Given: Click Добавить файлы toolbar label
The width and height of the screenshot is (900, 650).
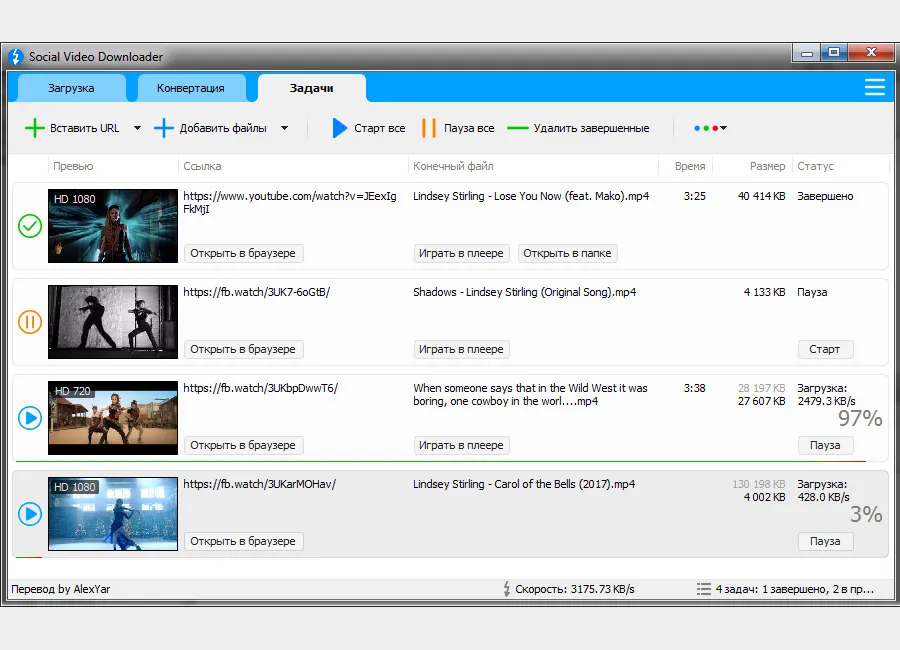Looking at the screenshot, I should click(223, 128).
